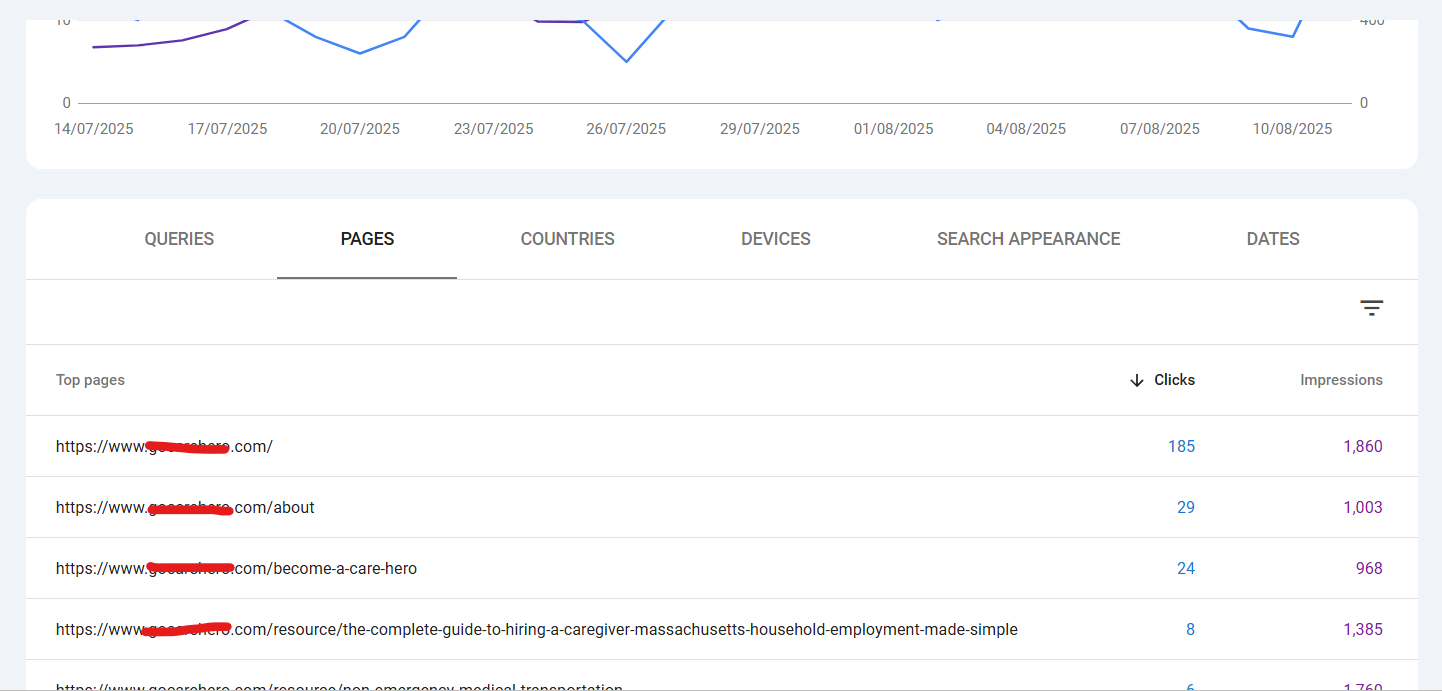Click the Clicks sort arrow

(x=1136, y=380)
